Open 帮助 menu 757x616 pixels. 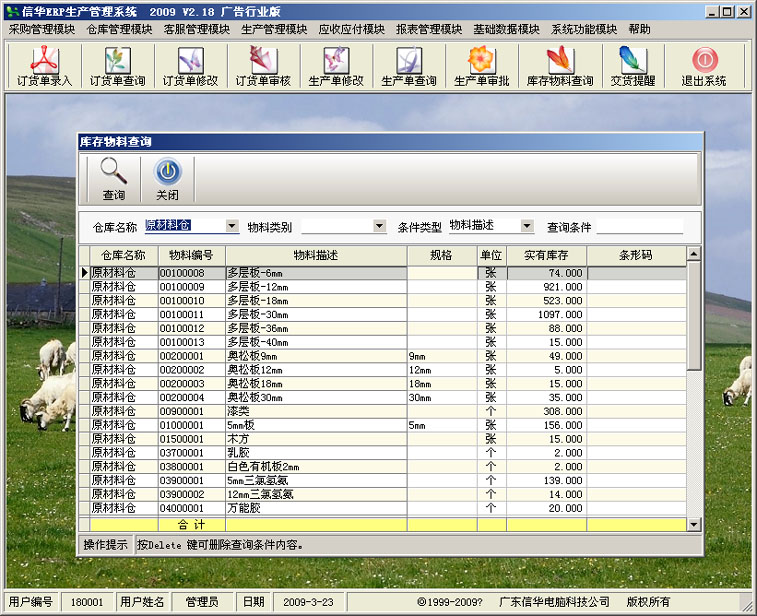[x=639, y=29]
